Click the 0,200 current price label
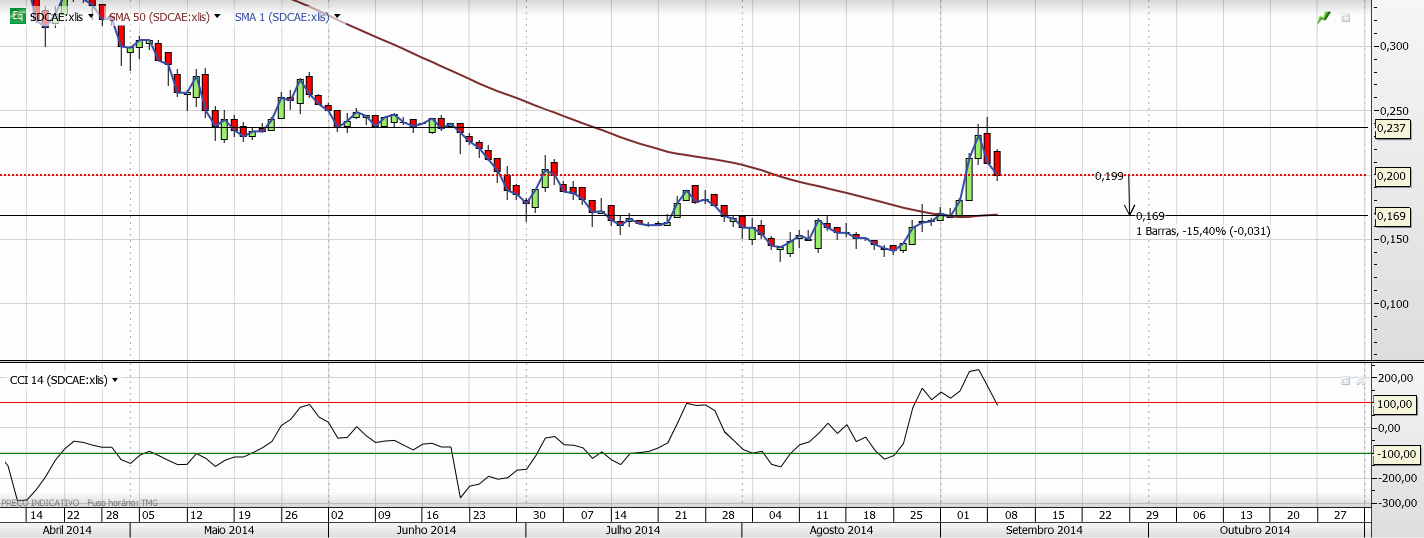 pos(1392,176)
